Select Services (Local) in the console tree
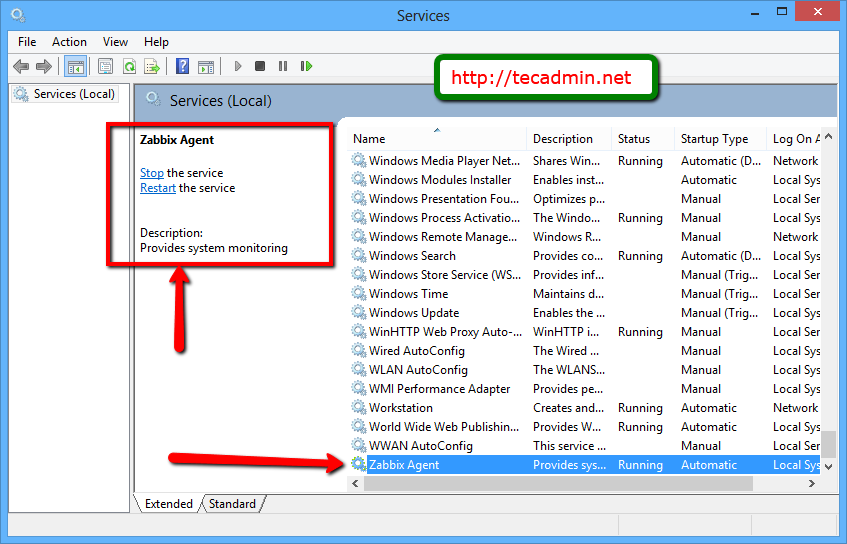The image size is (847, 544). click(x=73, y=94)
